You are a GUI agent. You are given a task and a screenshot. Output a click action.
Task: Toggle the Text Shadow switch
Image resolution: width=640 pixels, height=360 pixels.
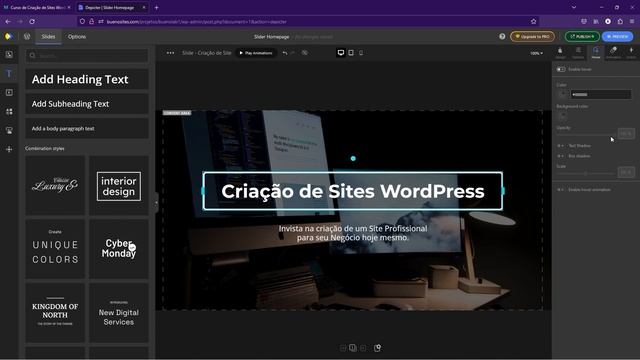(x=560, y=146)
